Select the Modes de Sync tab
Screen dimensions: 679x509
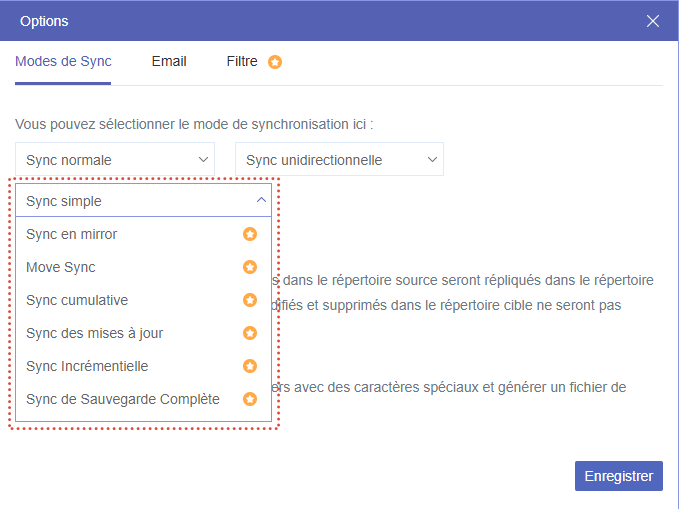63,61
